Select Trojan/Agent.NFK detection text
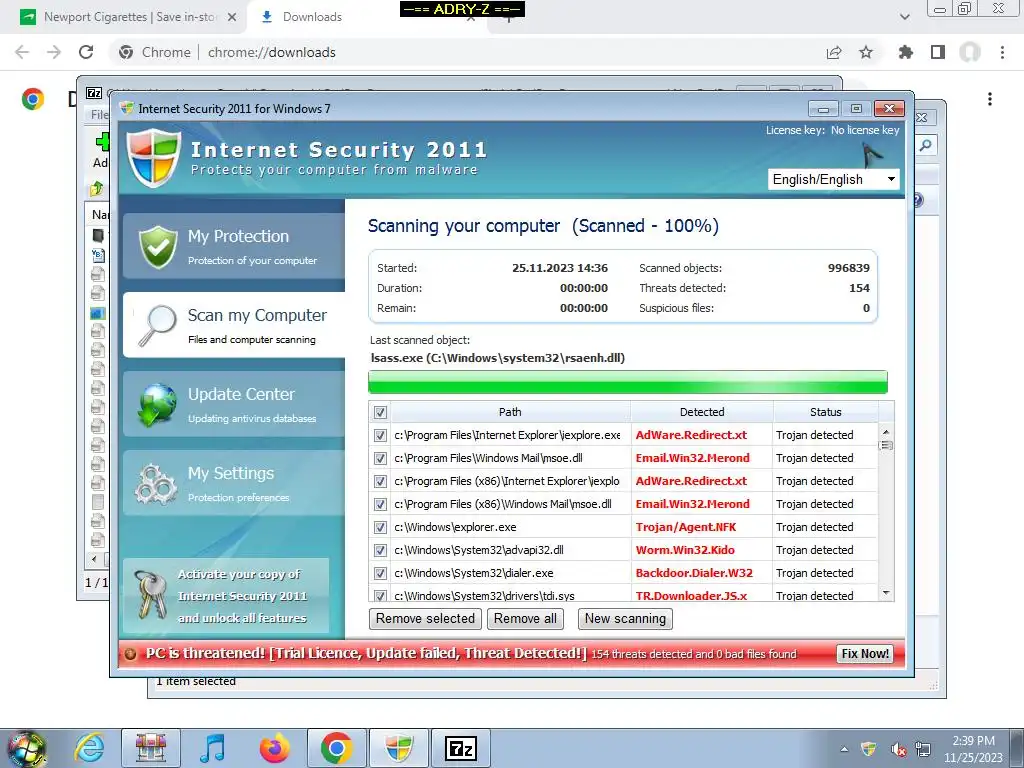The image size is (1024, 768). click(x=686, y=527)
